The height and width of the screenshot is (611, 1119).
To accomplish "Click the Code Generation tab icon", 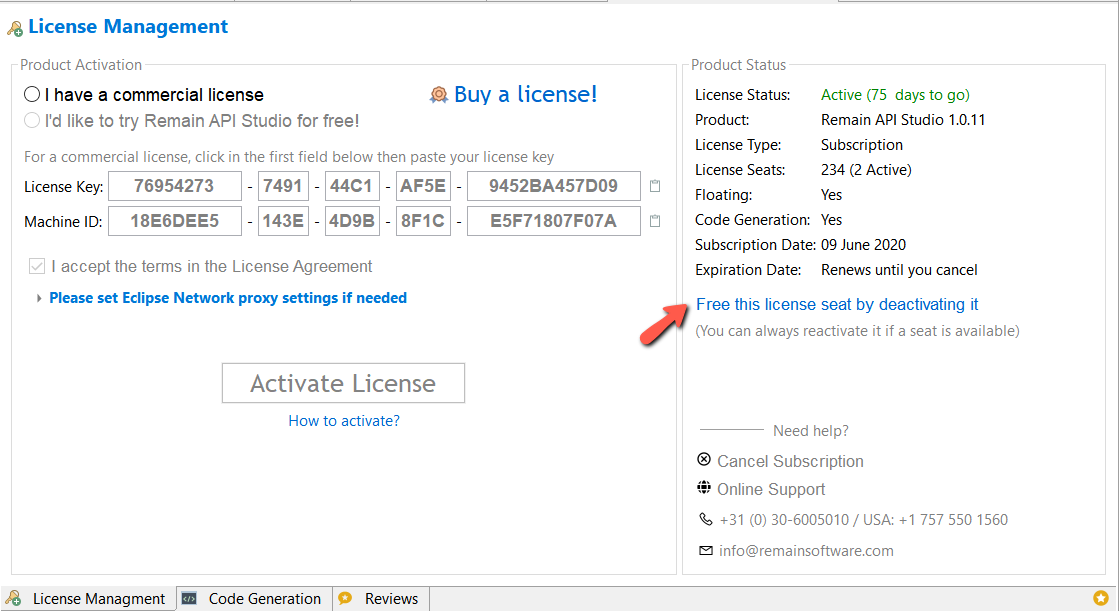I will 189,598.
